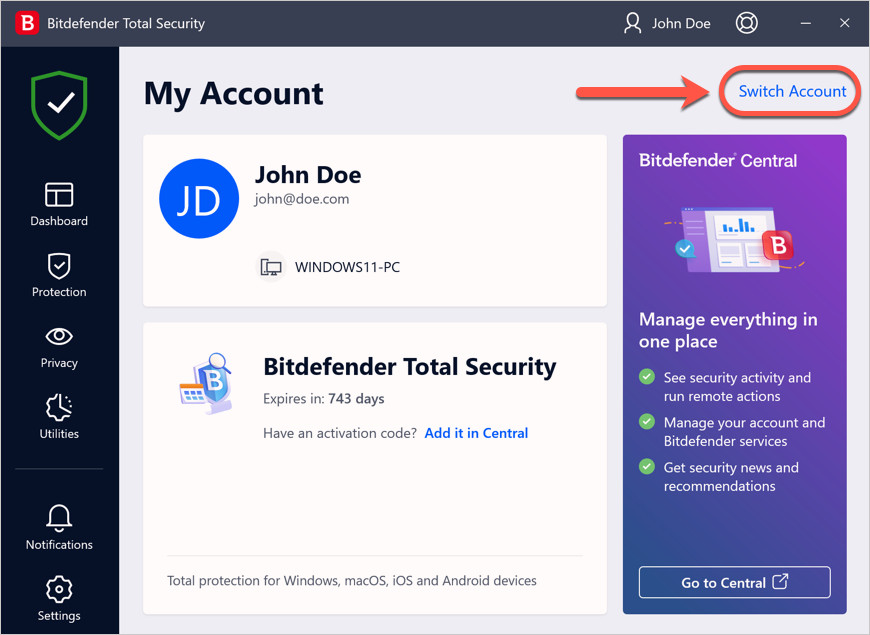Click the Bitdefender Total Security product icon

(207, 382)
